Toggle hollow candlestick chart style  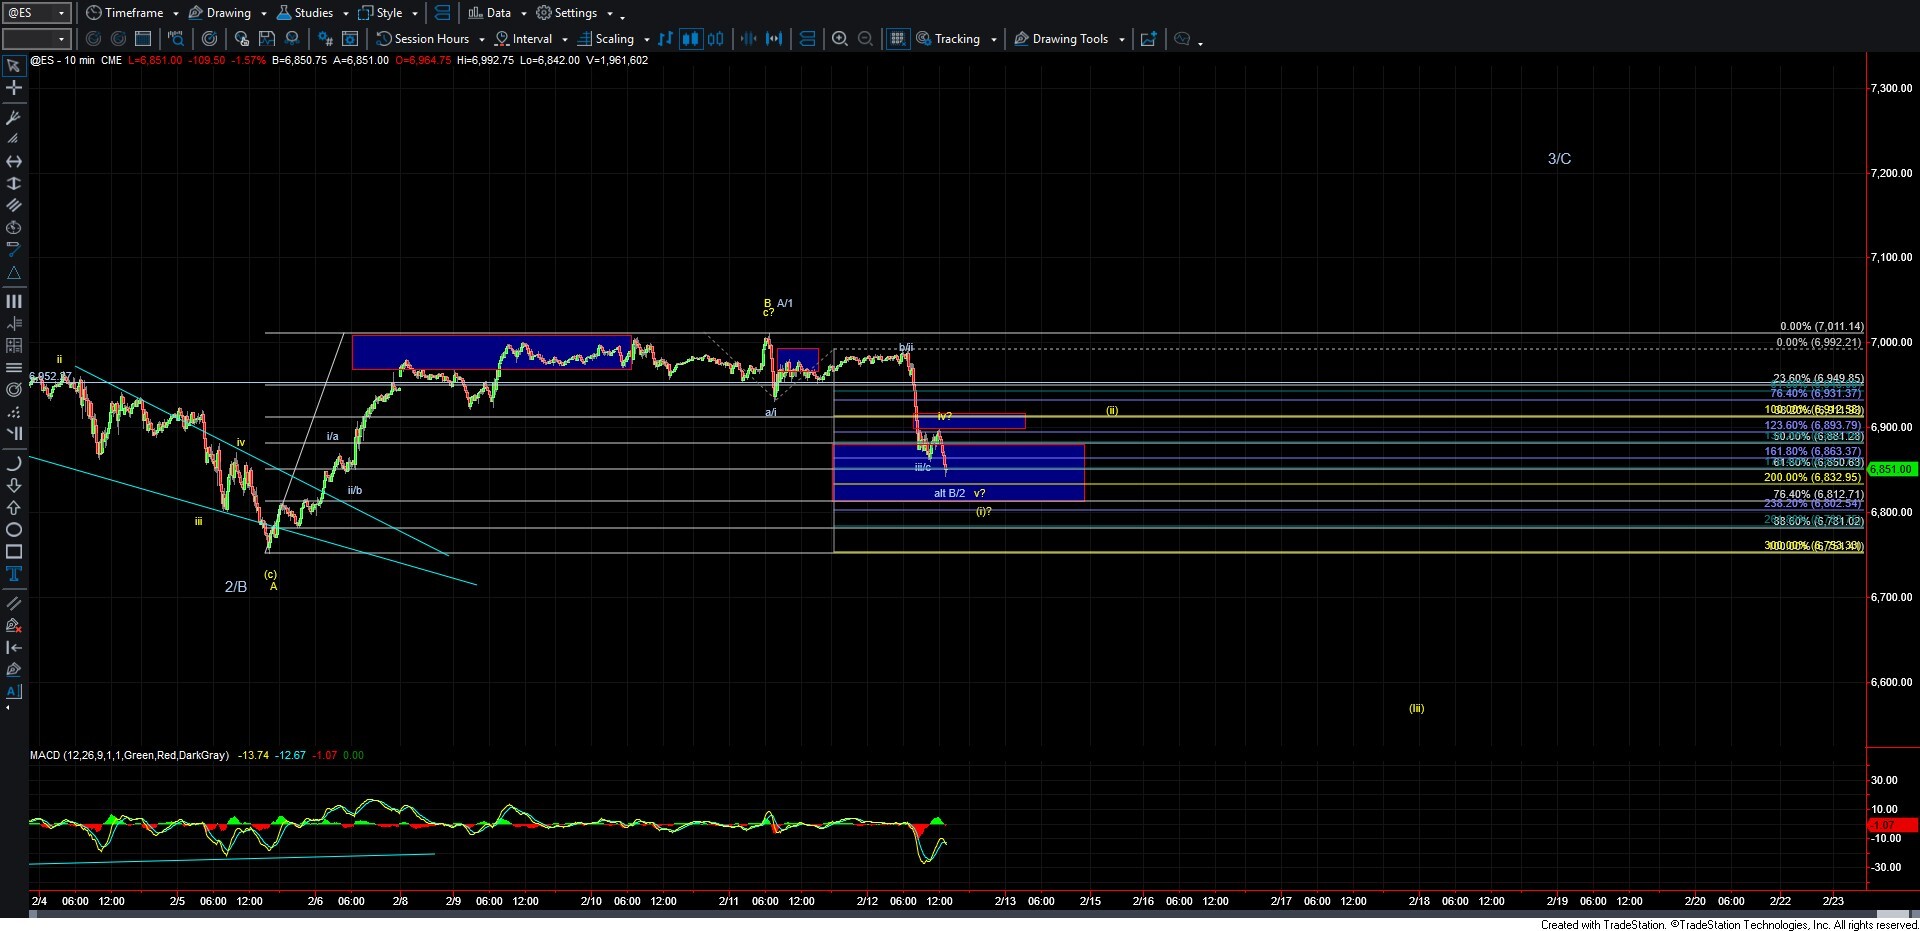click(715, 39)
